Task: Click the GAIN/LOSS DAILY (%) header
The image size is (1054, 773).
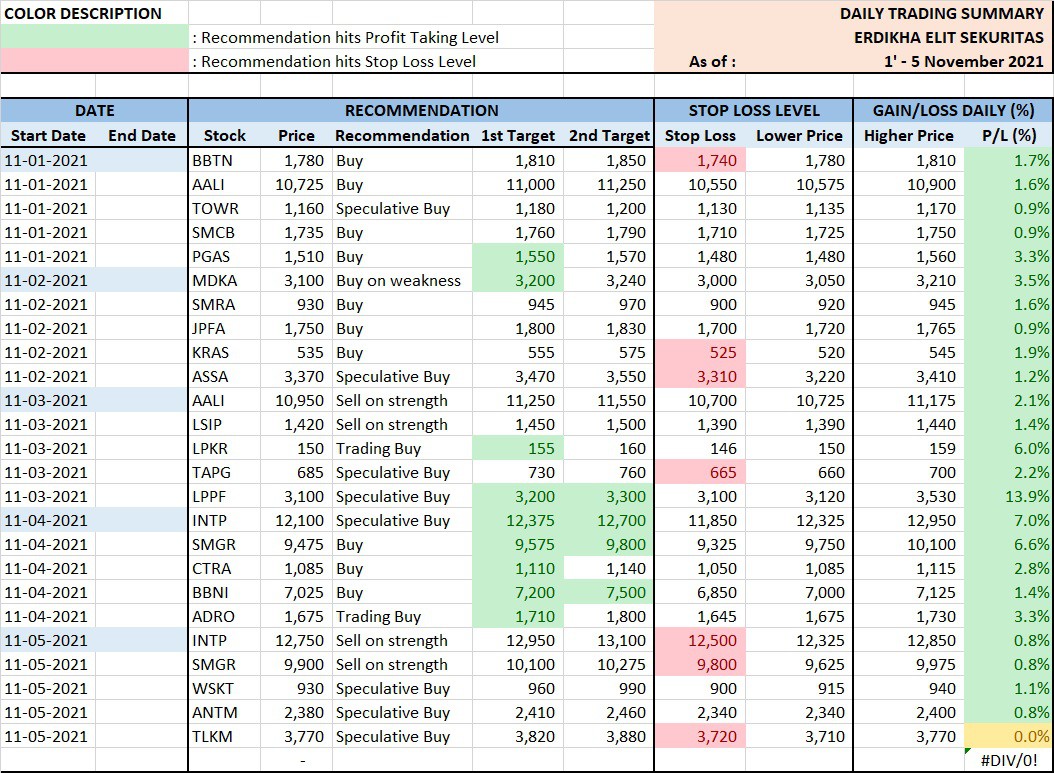Action: [952, 110]
